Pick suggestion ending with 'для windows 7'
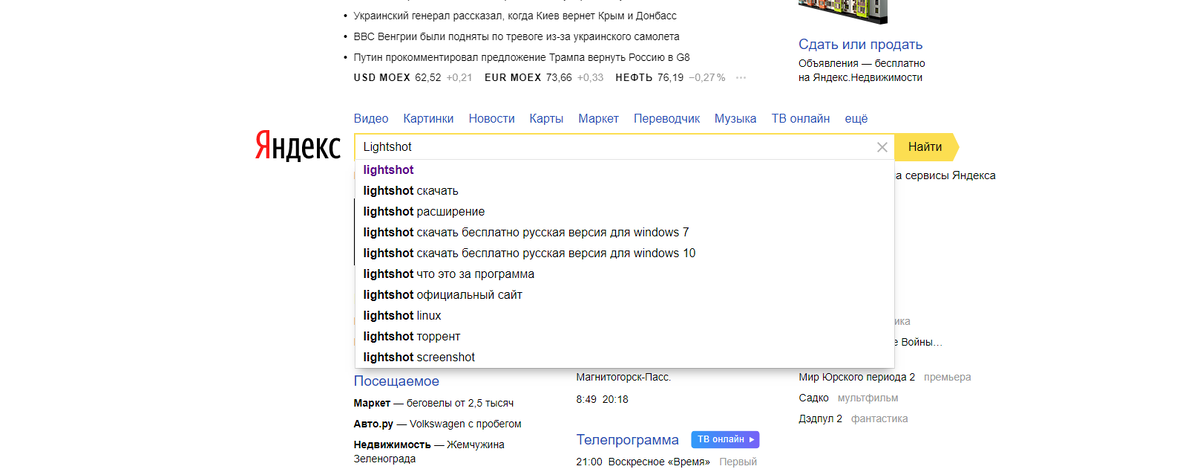 pyautogui.click(x=624, y=232)
